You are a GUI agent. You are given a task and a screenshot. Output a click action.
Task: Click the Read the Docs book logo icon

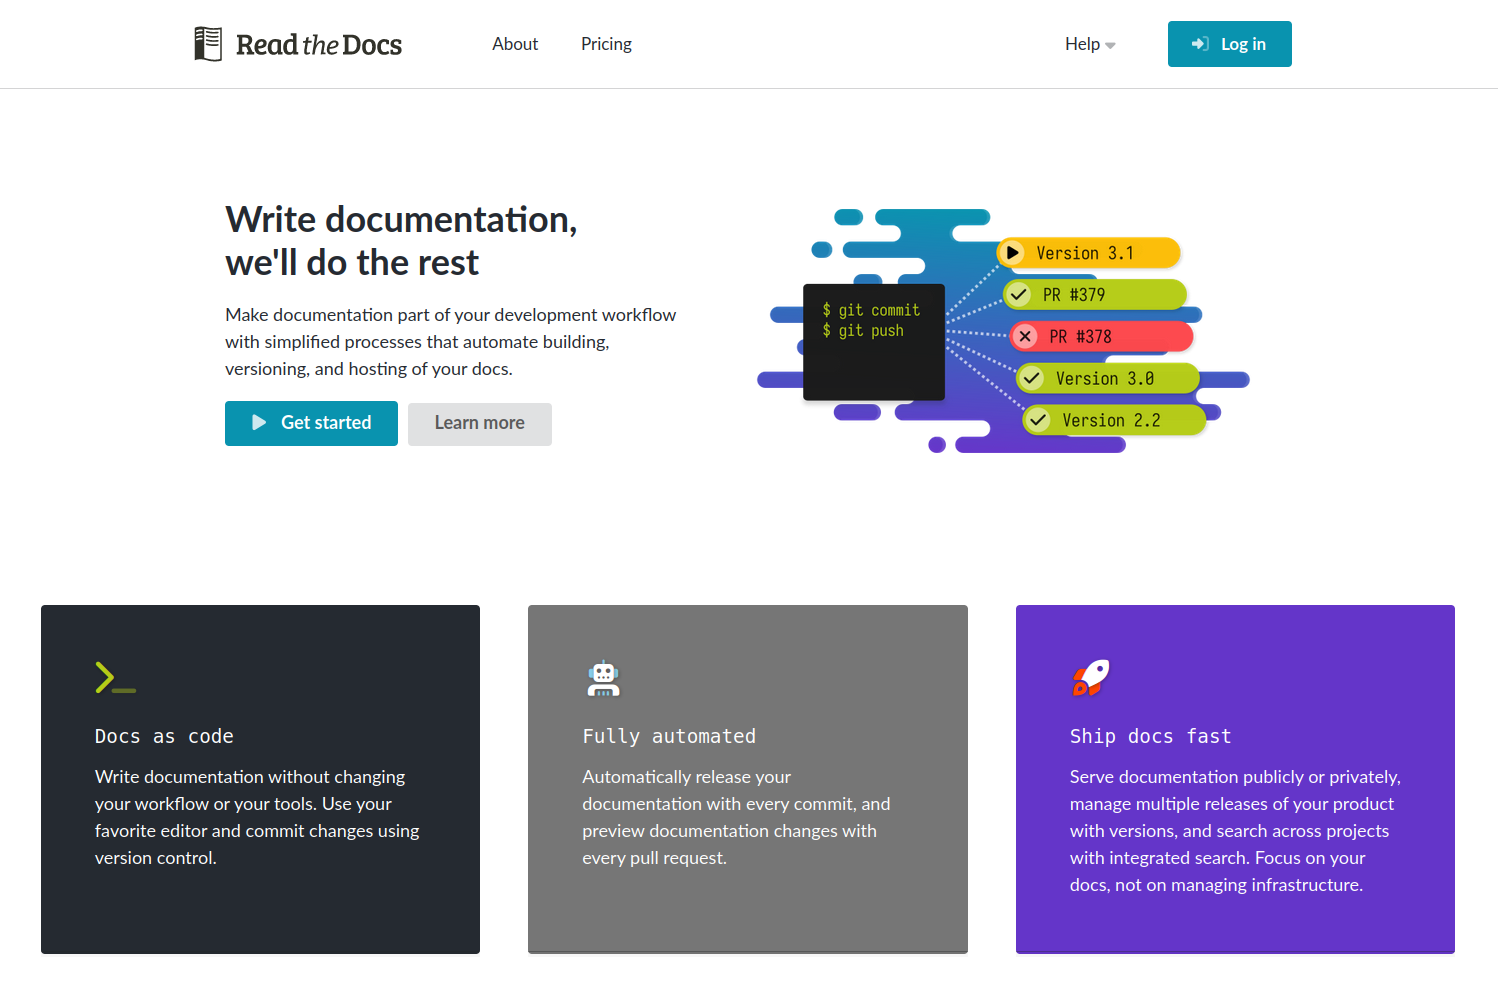(208, 44)
